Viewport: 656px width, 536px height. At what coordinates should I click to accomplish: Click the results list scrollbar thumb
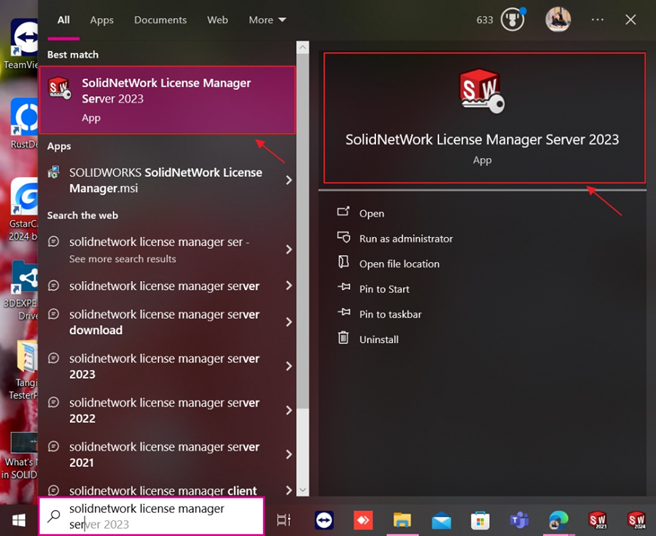(x=302, y=231)
